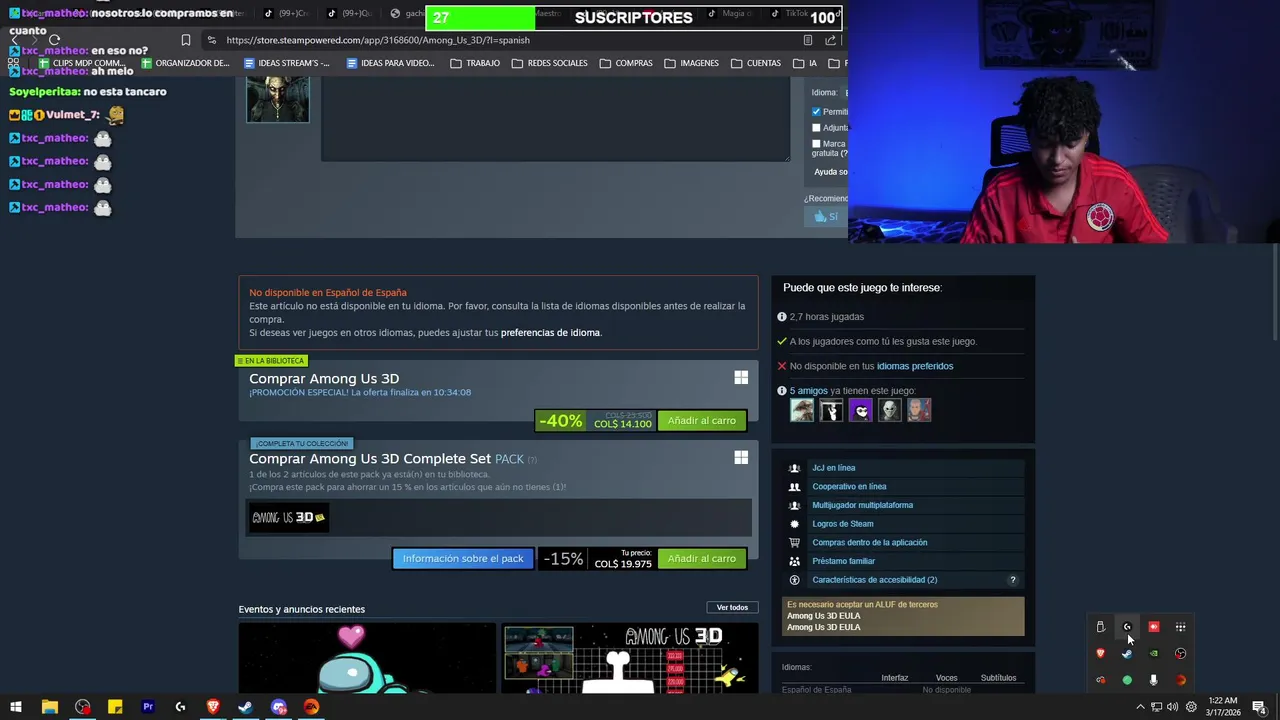The height and width of the screenshot is (720, 1280).
Task: Open the pink heart crewmate event thumbnail
Action: [x=367, y=658]
